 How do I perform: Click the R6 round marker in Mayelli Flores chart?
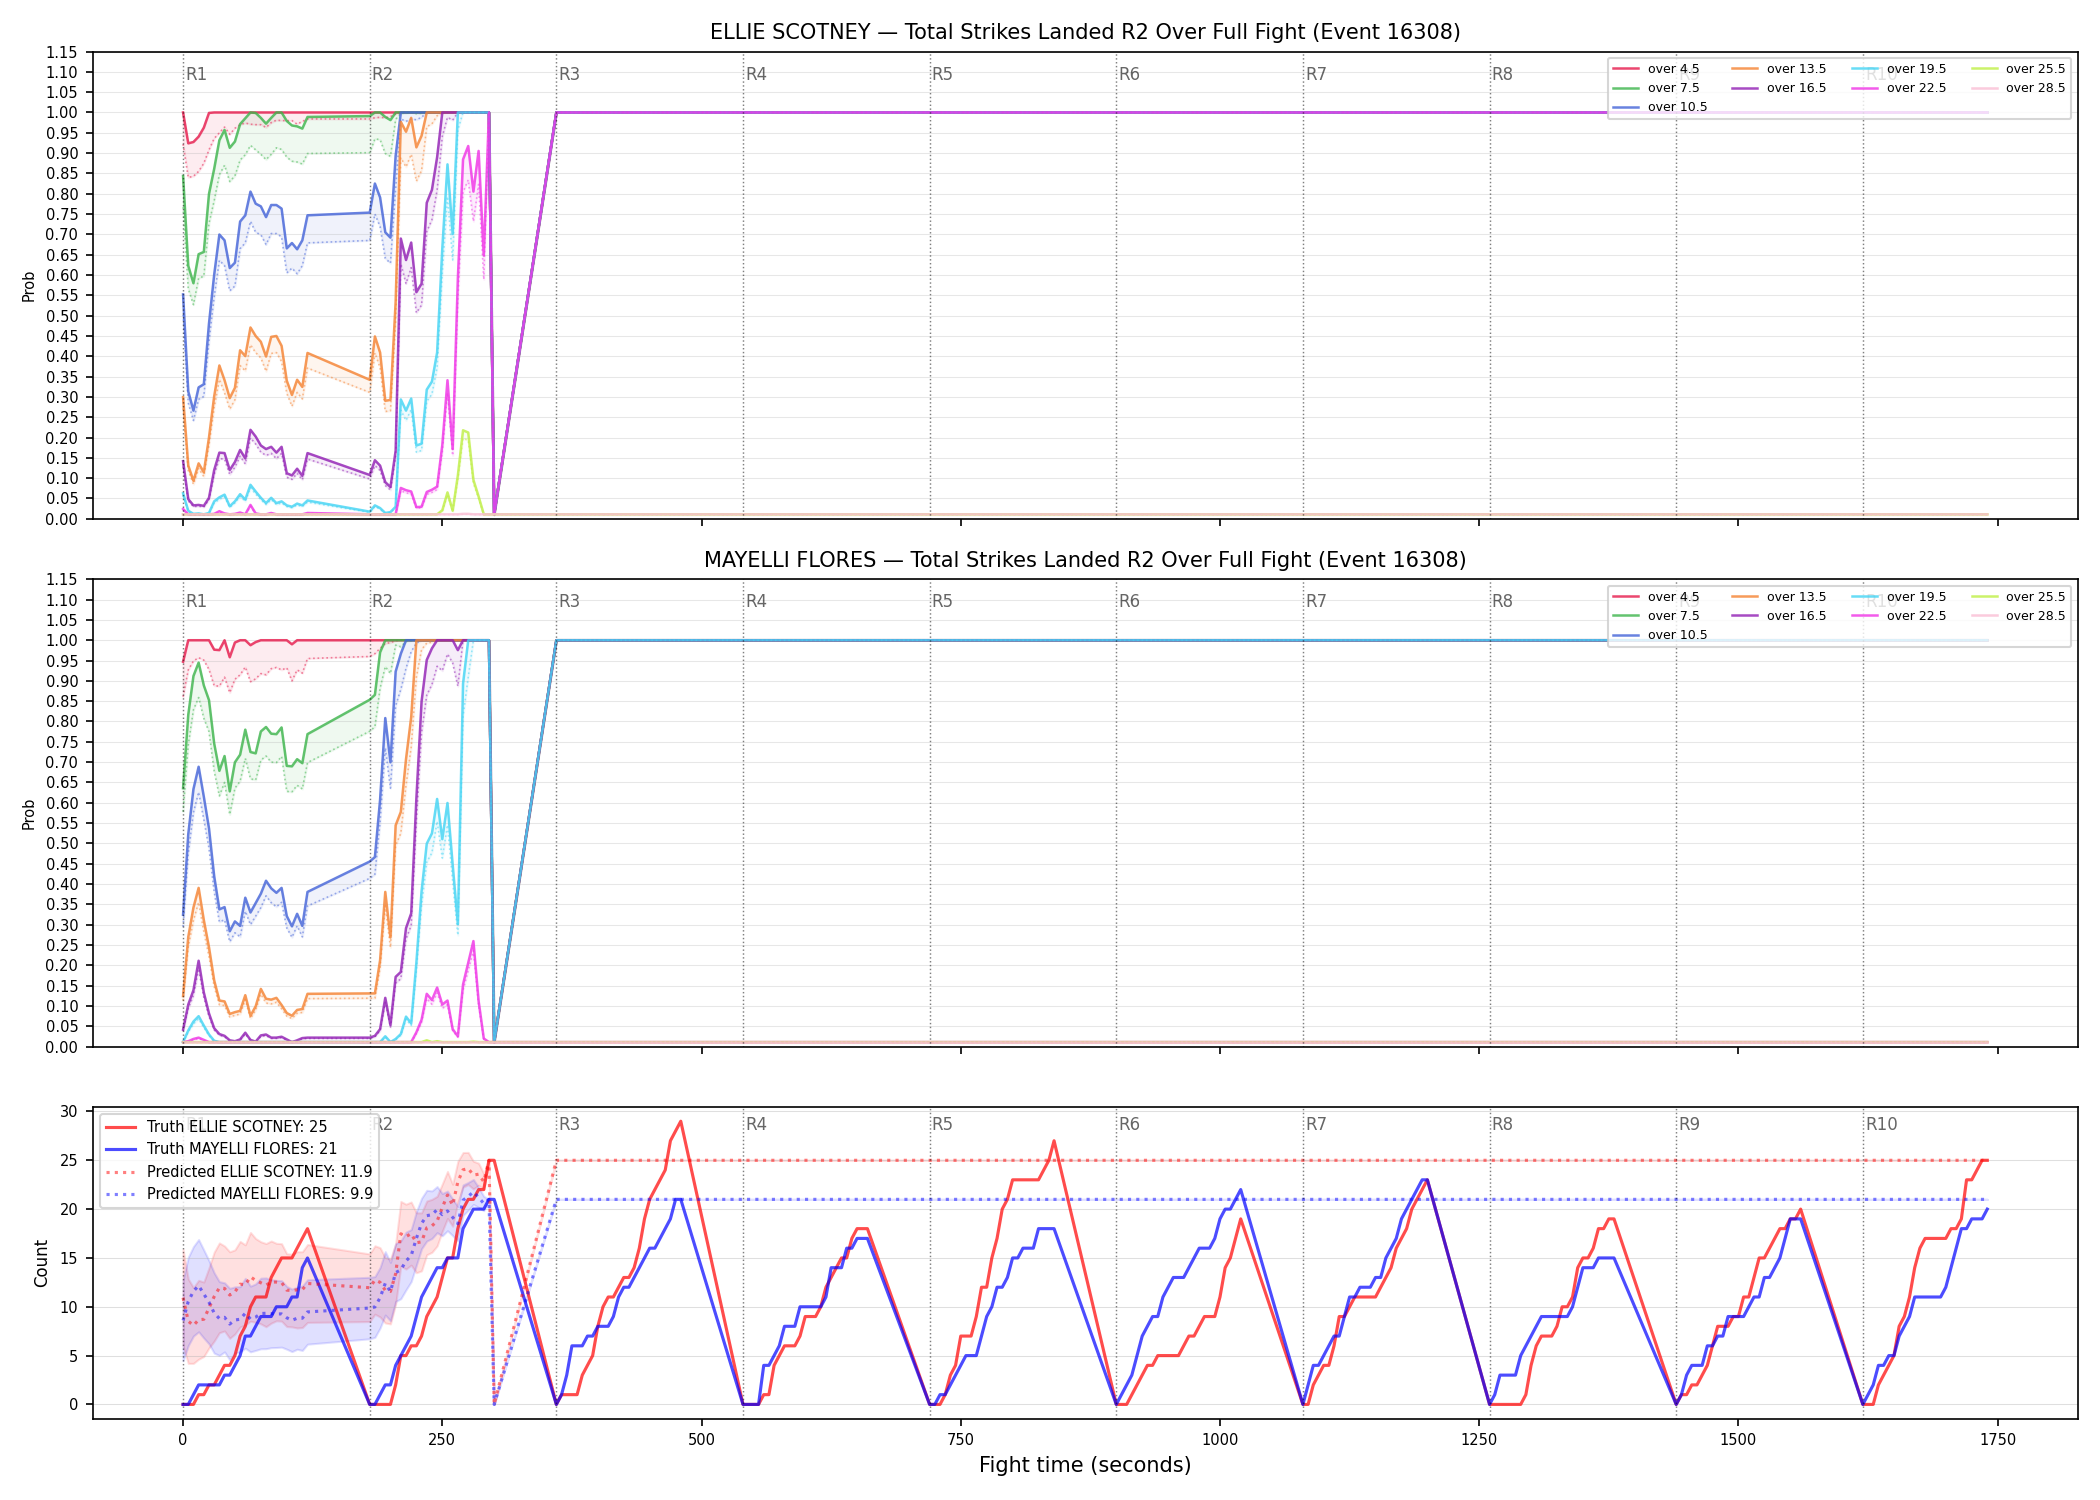tap(1129, 601)
